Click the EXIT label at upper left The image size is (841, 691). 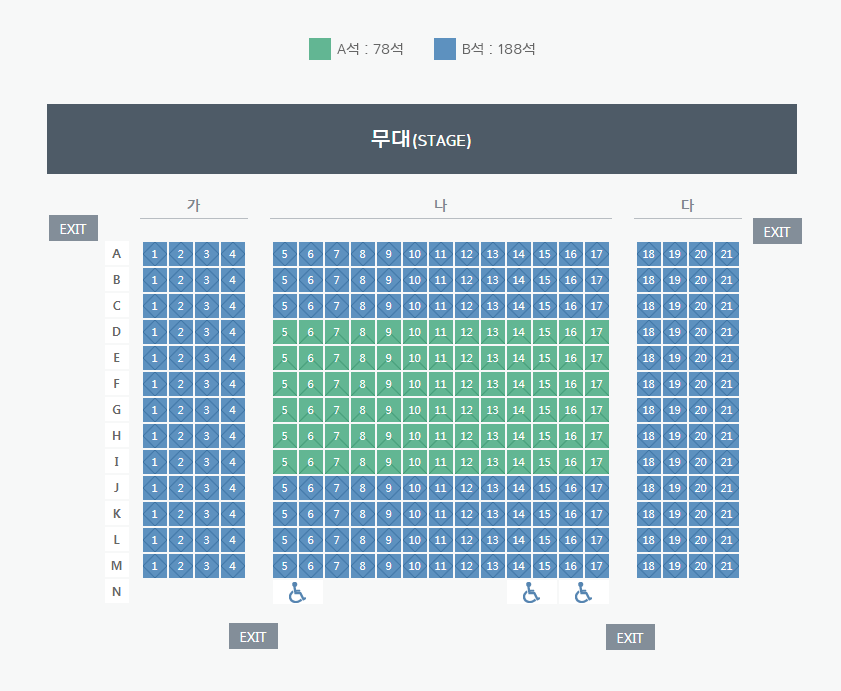[x=73, y=229]
